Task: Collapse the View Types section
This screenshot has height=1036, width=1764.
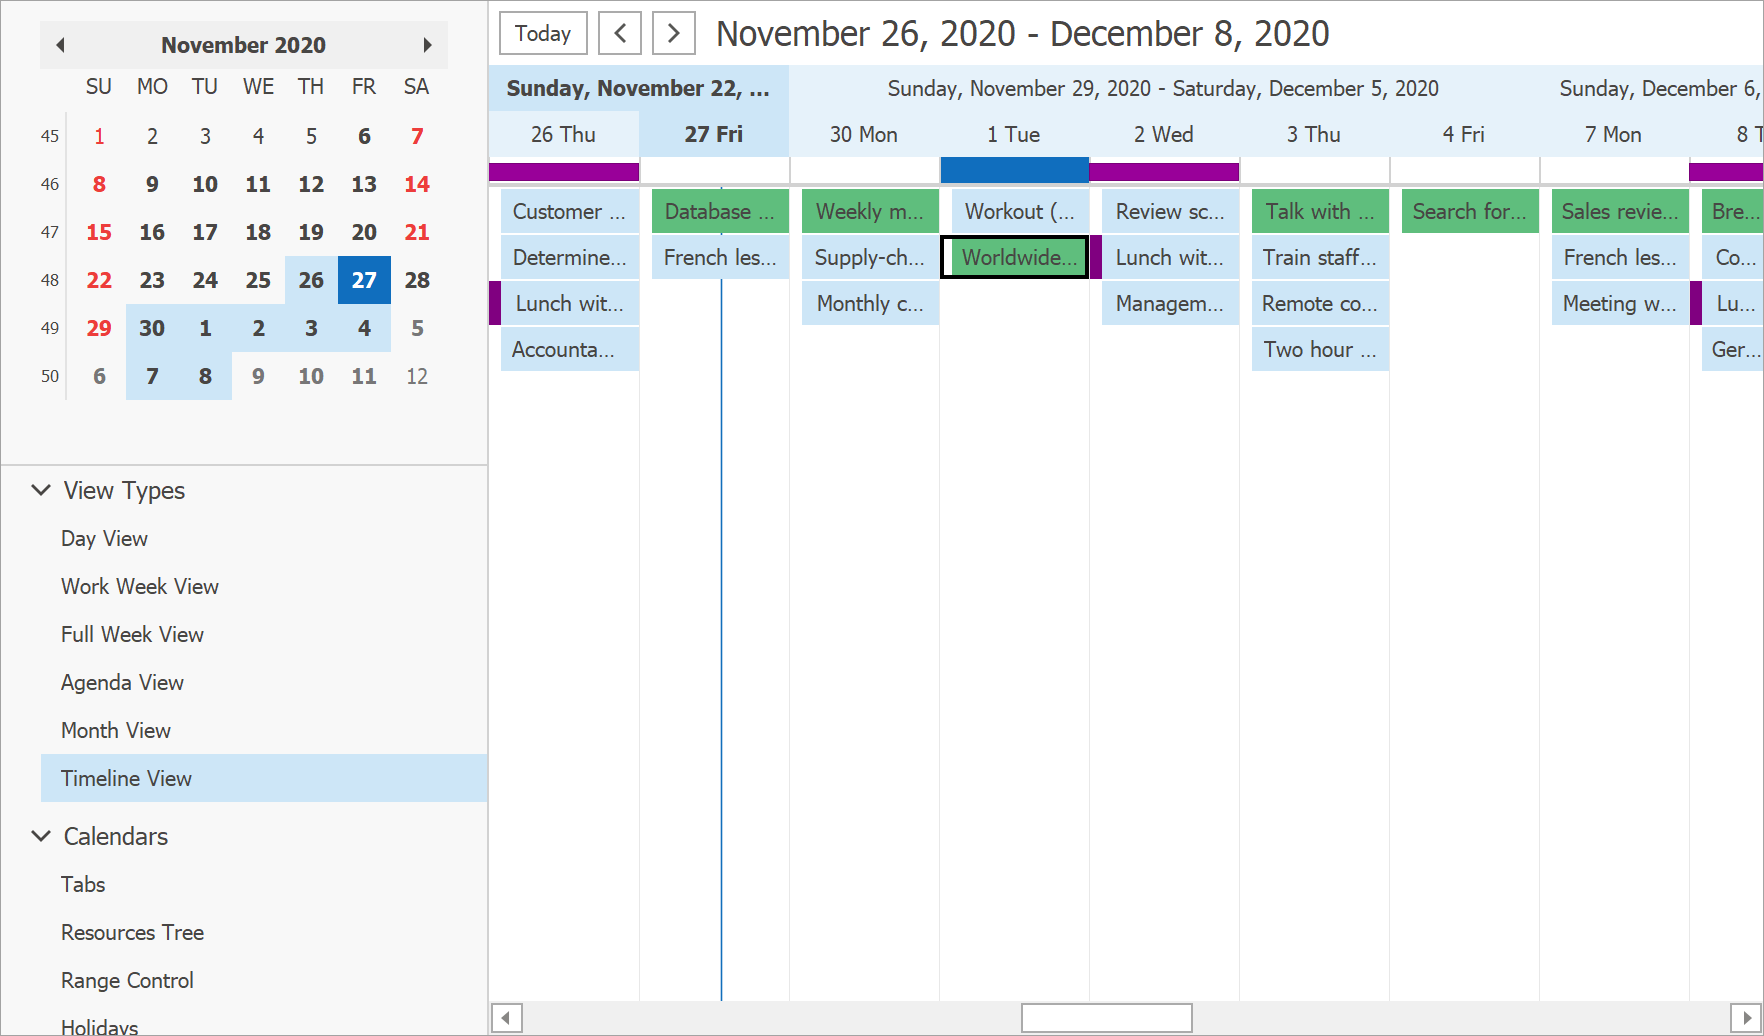Action: coord(41,490)
